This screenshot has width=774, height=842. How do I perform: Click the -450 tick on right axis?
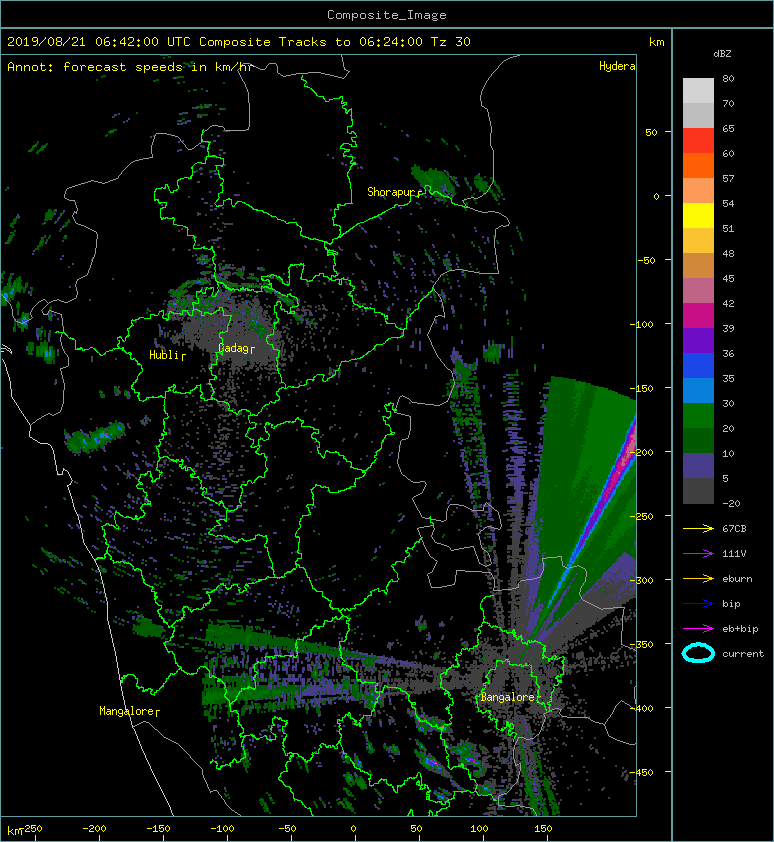pos(641,772)
